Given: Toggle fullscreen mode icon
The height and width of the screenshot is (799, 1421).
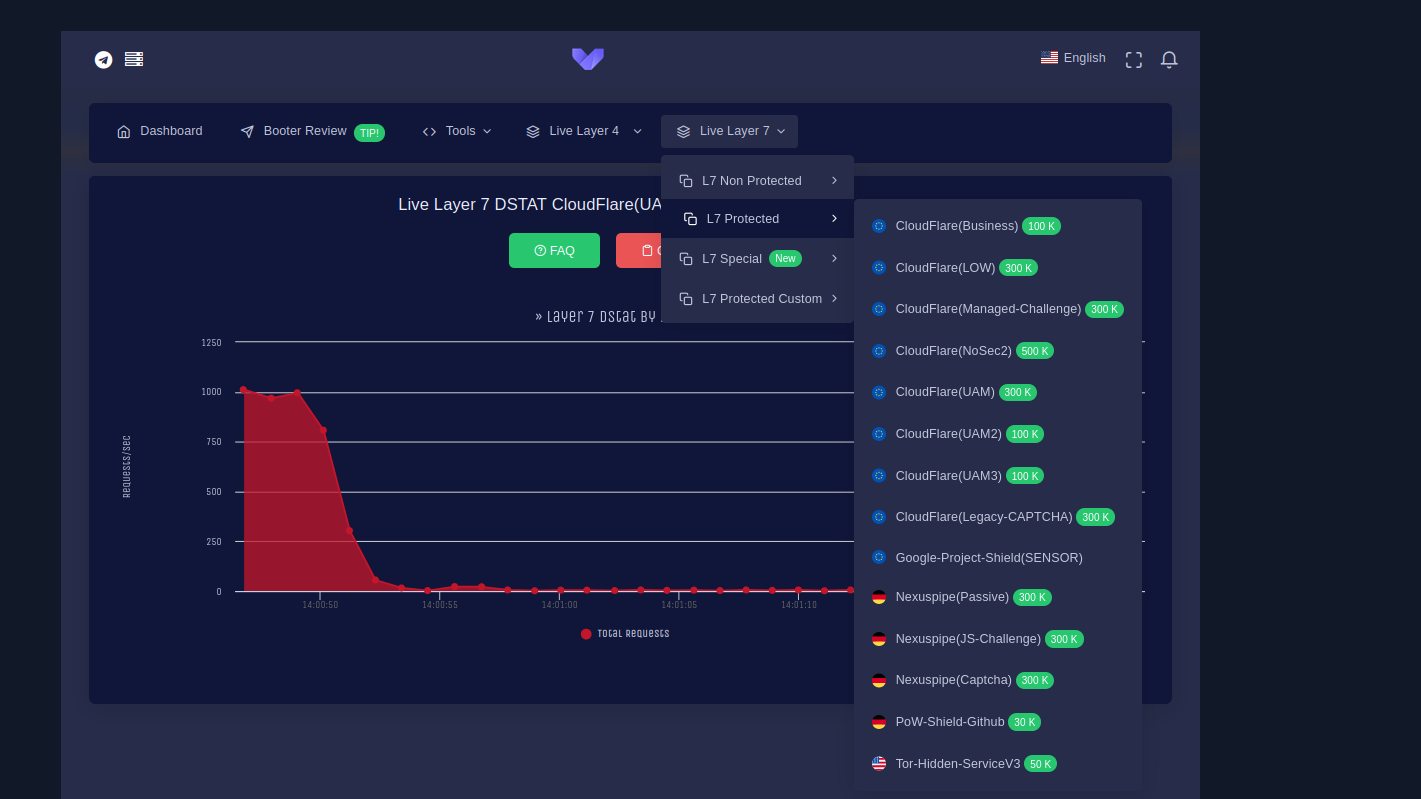Looking at the screenshot, I should point(1134,60).
